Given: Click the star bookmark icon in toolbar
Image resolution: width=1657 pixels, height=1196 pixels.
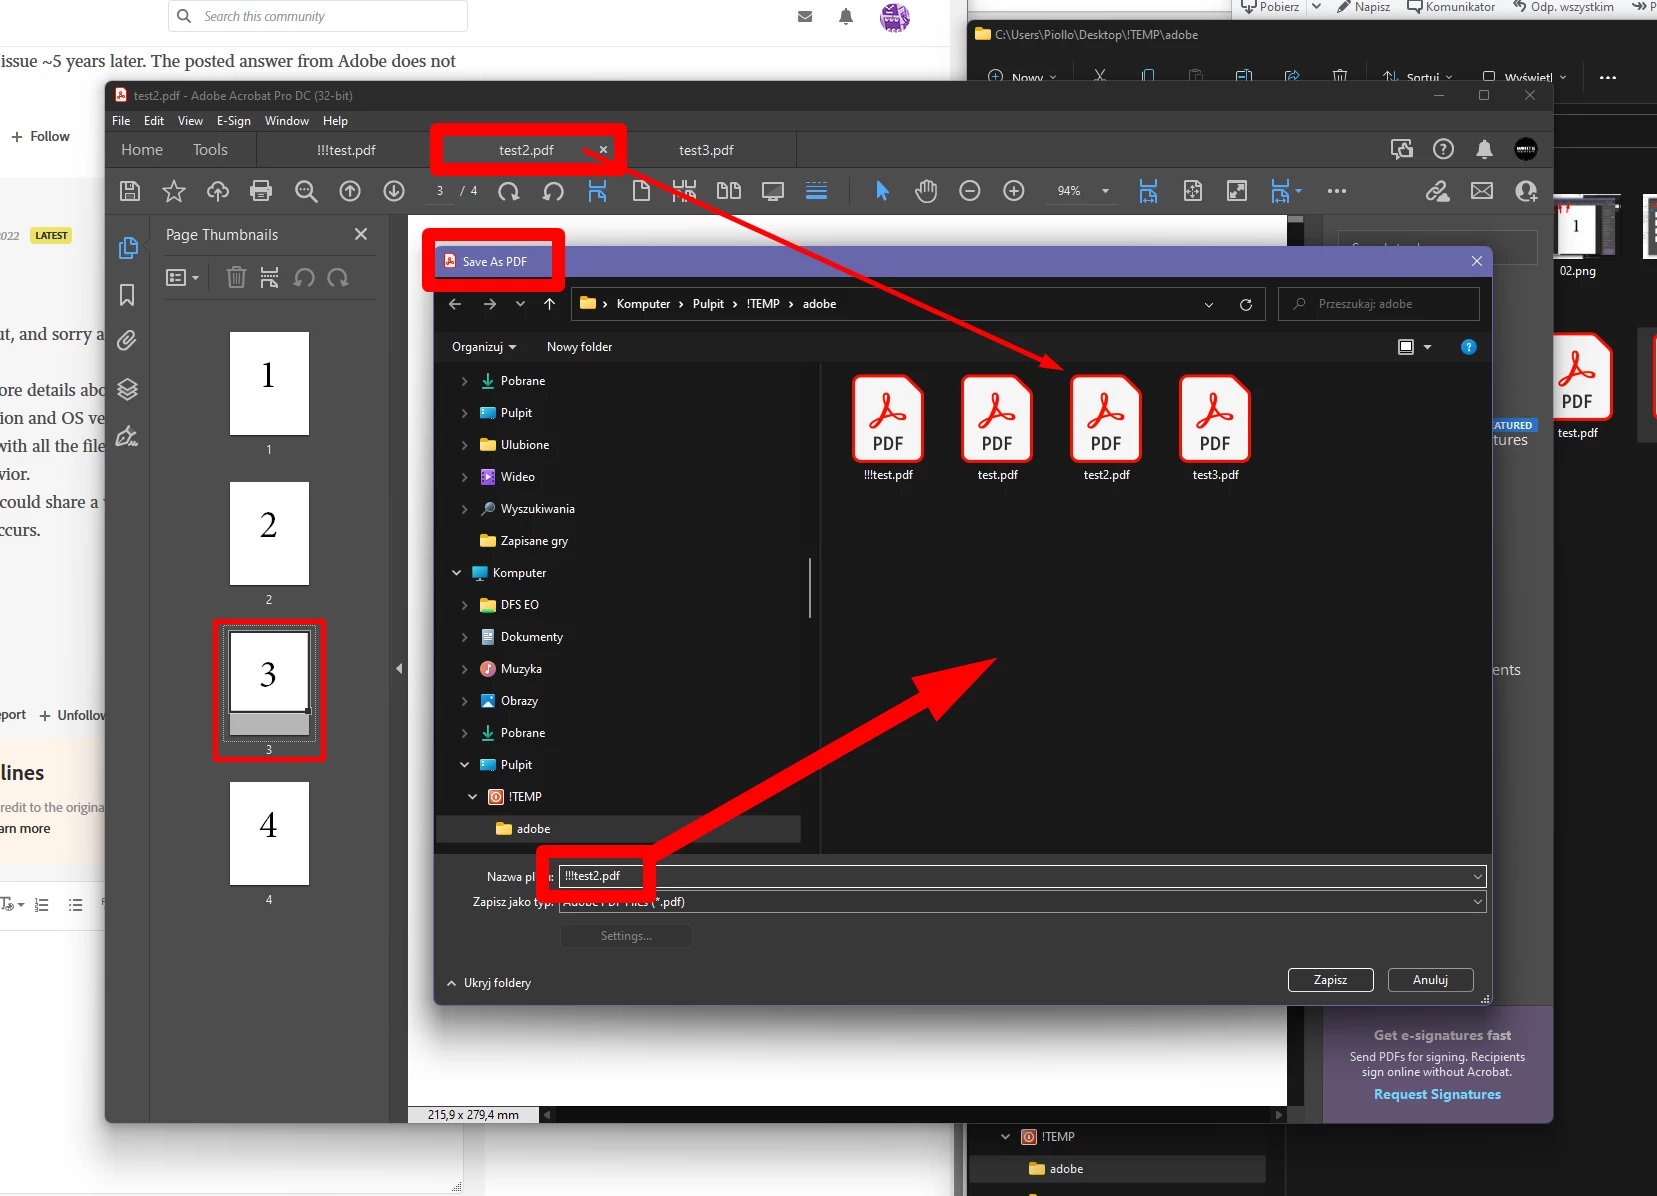Looking at the screenshot, I should (x=174, y=191).
